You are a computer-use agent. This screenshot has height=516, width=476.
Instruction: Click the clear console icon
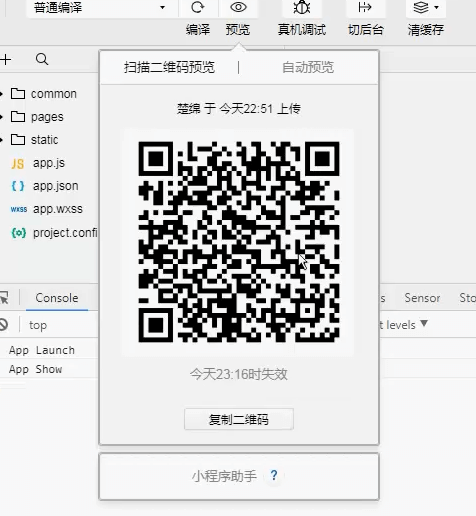coord(4,324)
